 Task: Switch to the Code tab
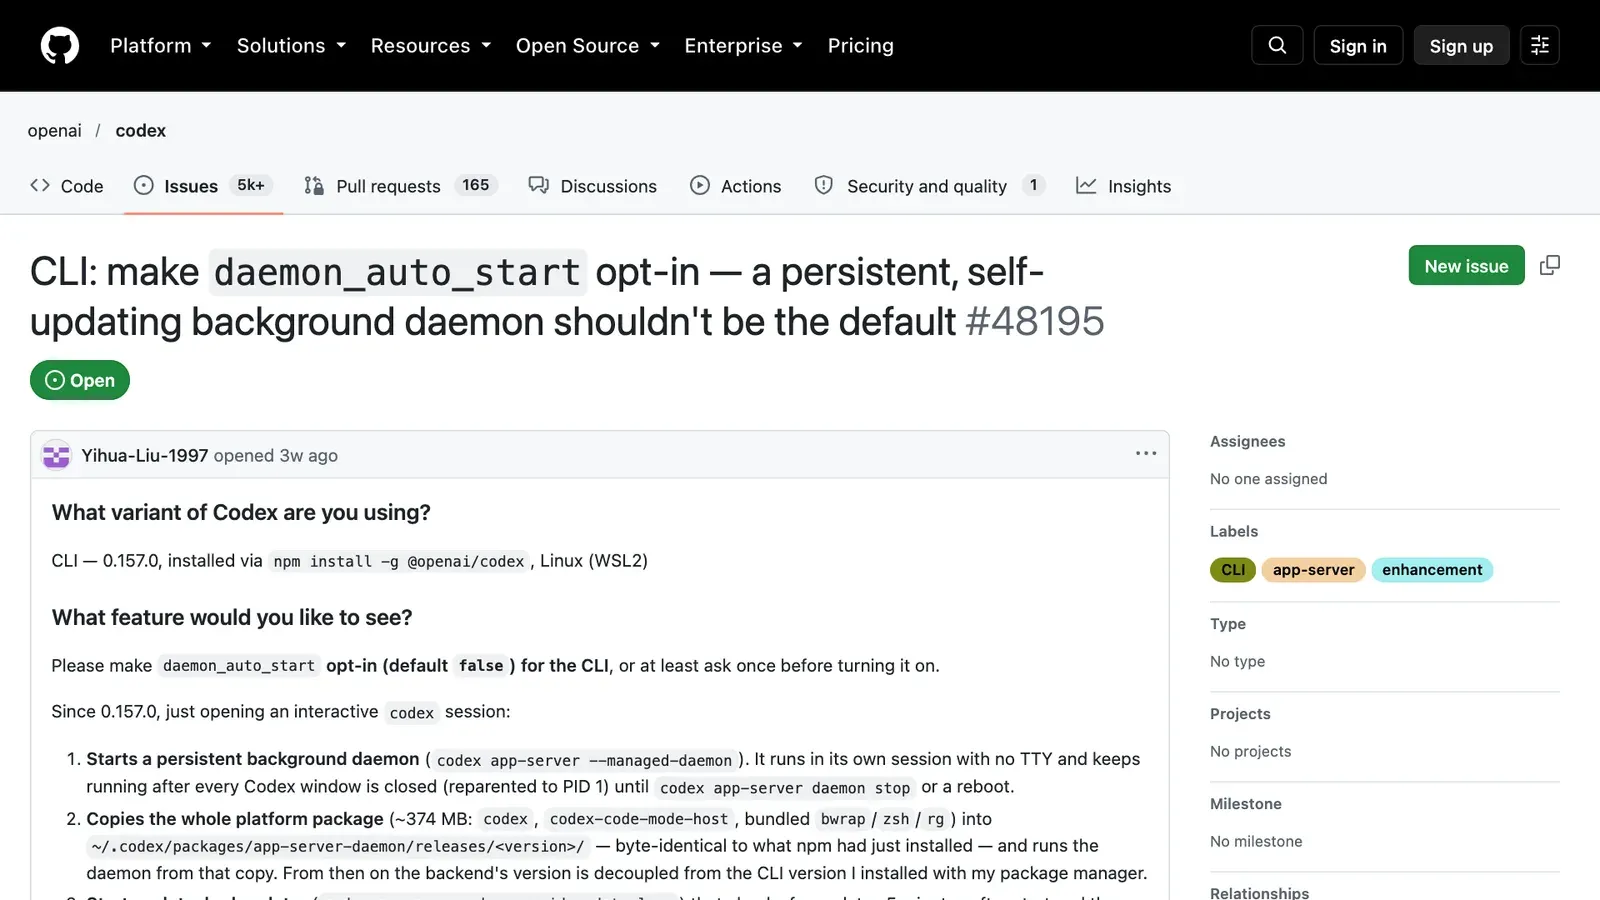67,186
